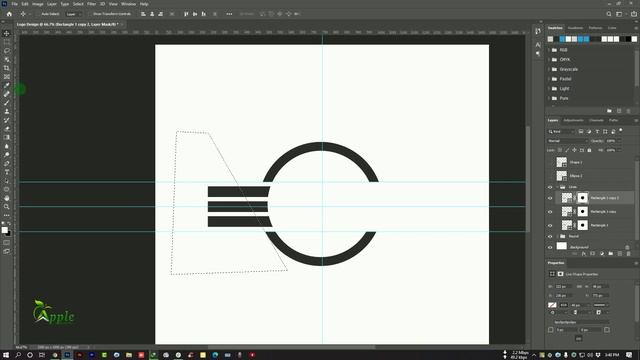This screenshot has height=360, width=640.
Task: Click the layer Opacity value field
Action: [x=611, y=141]
